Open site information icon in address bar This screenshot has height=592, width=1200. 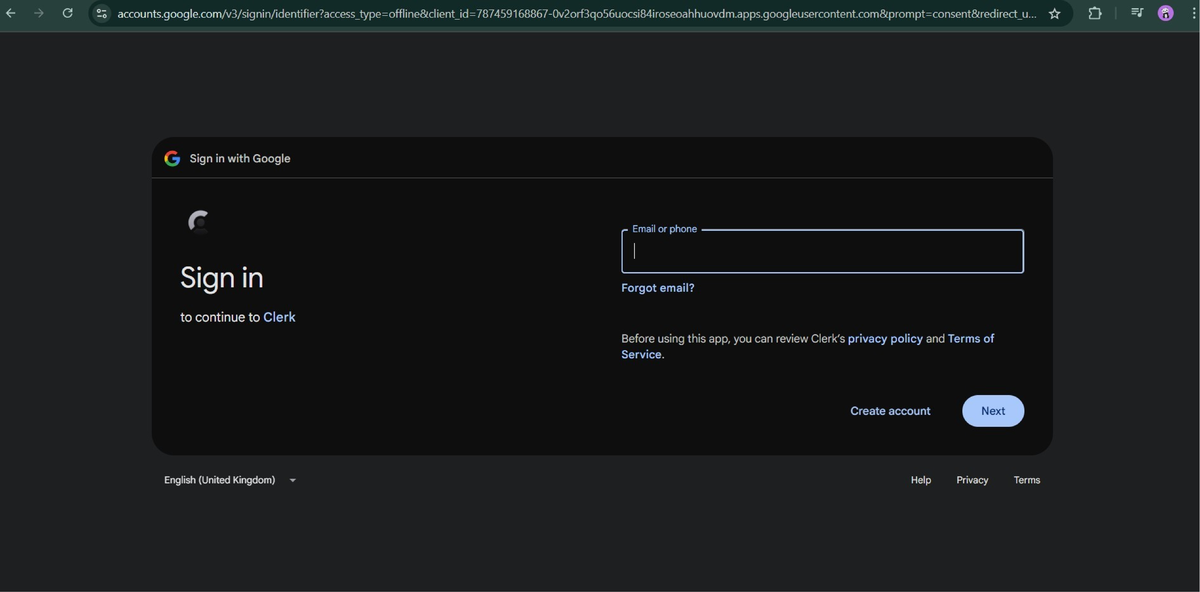click(101, 14)
